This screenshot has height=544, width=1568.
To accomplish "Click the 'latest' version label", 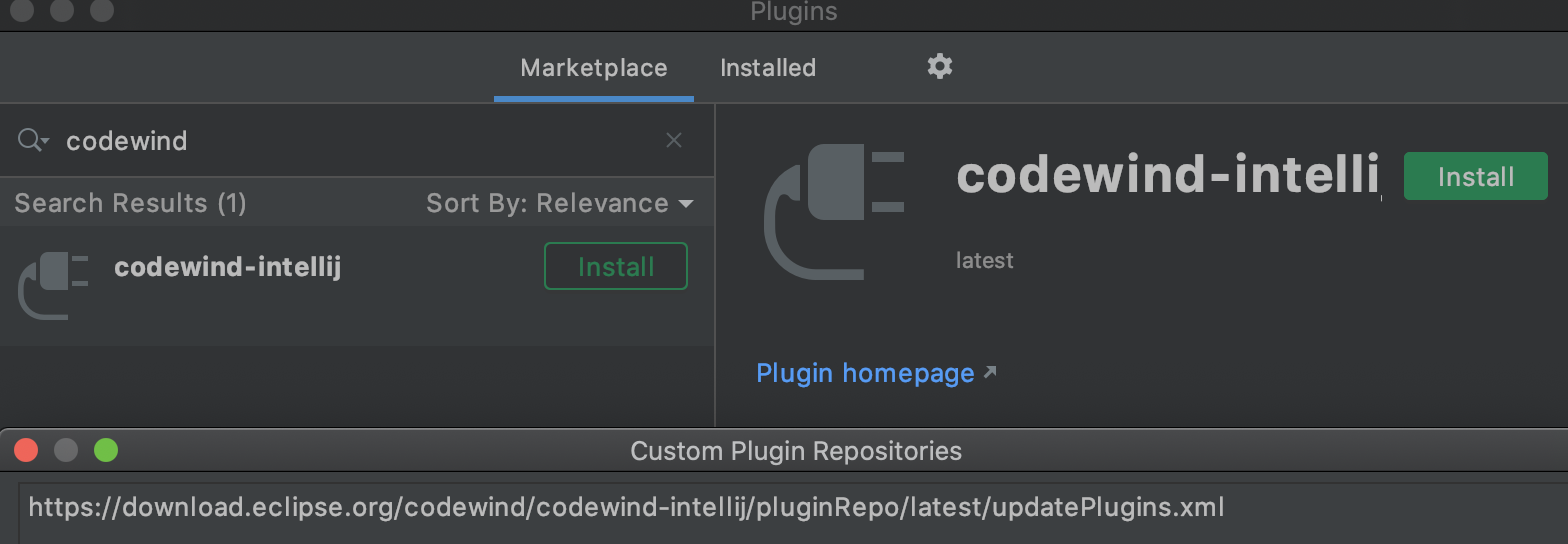I will (984, 260).
